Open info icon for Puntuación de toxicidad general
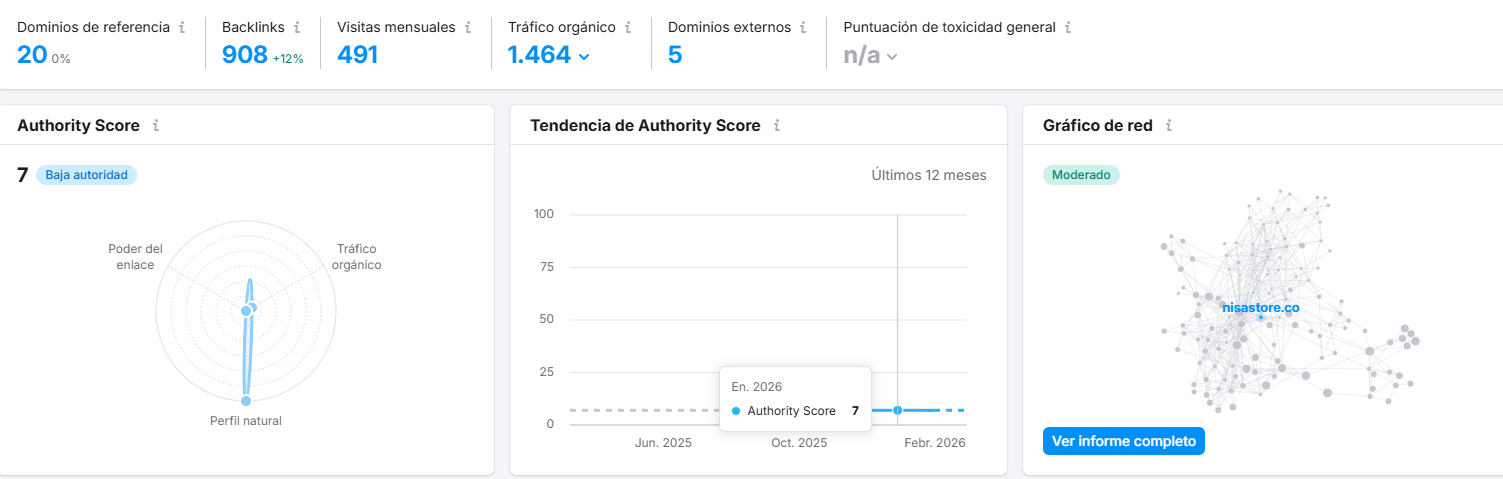Viewport: 1503px width, 479px height. tap(1068, 28)
